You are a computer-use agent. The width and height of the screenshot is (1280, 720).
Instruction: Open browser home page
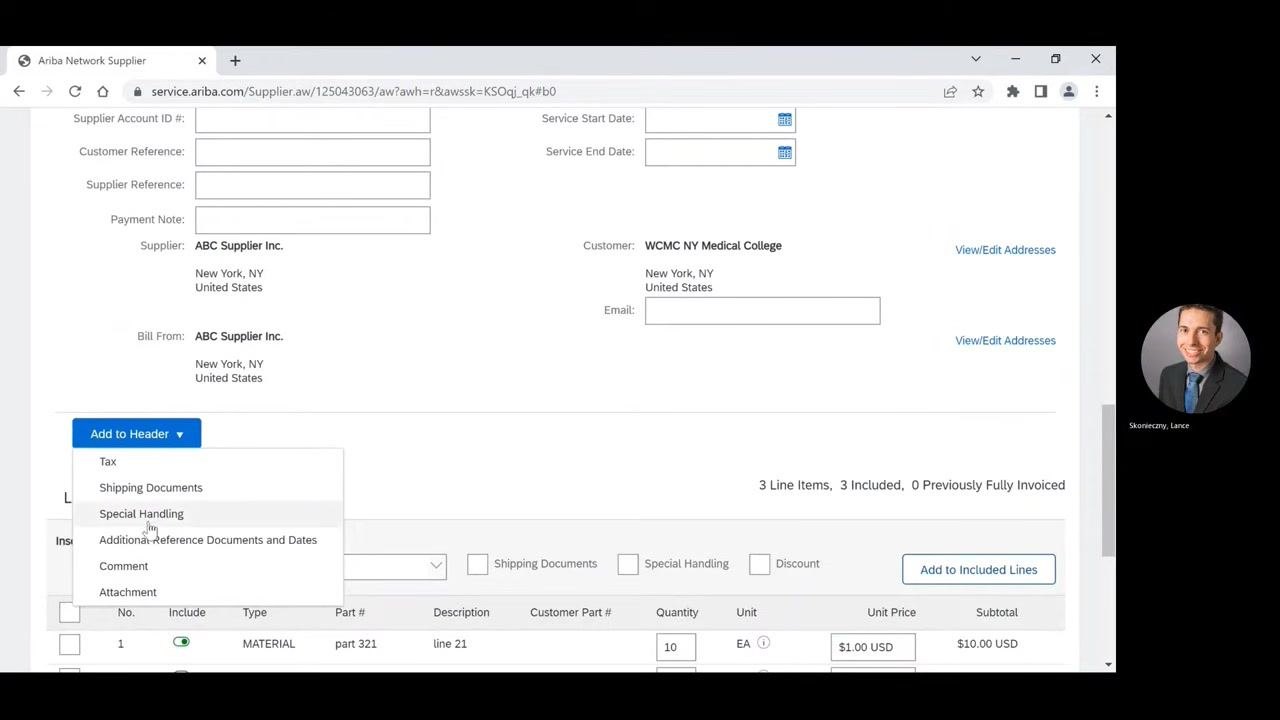pyautogui.click(x=102, y=91)
